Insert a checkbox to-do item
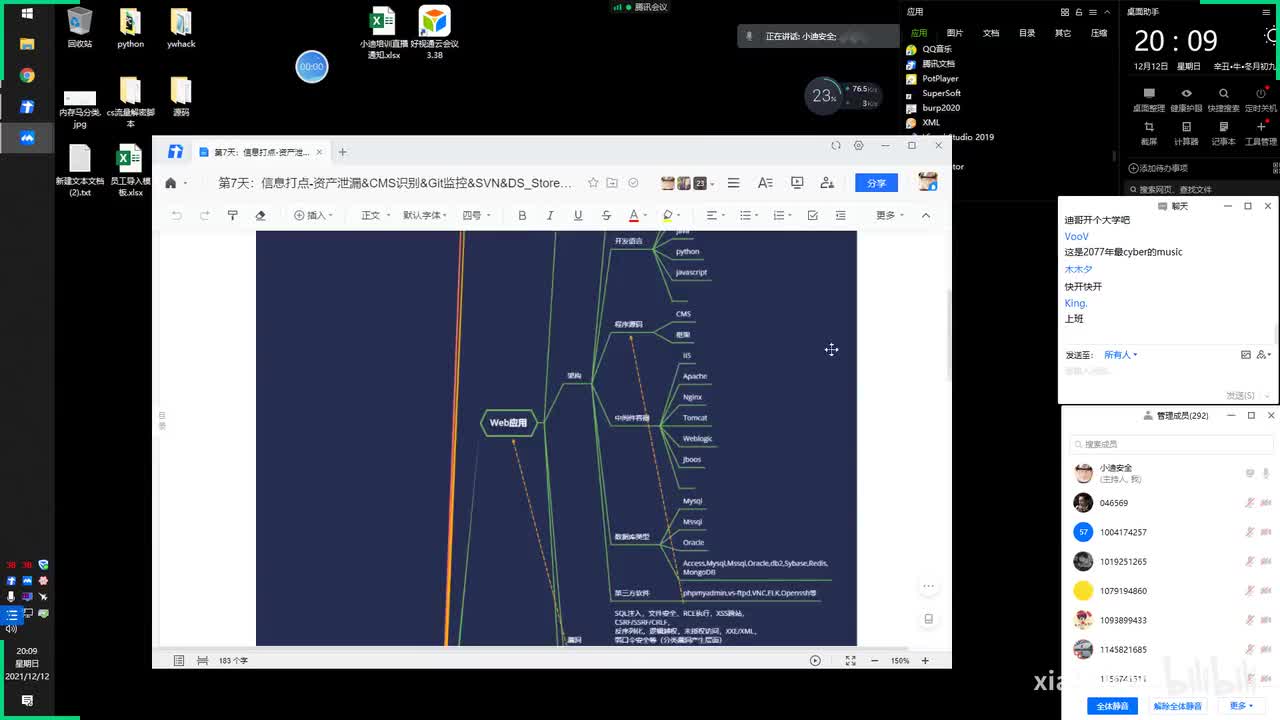 pos(812,215)
